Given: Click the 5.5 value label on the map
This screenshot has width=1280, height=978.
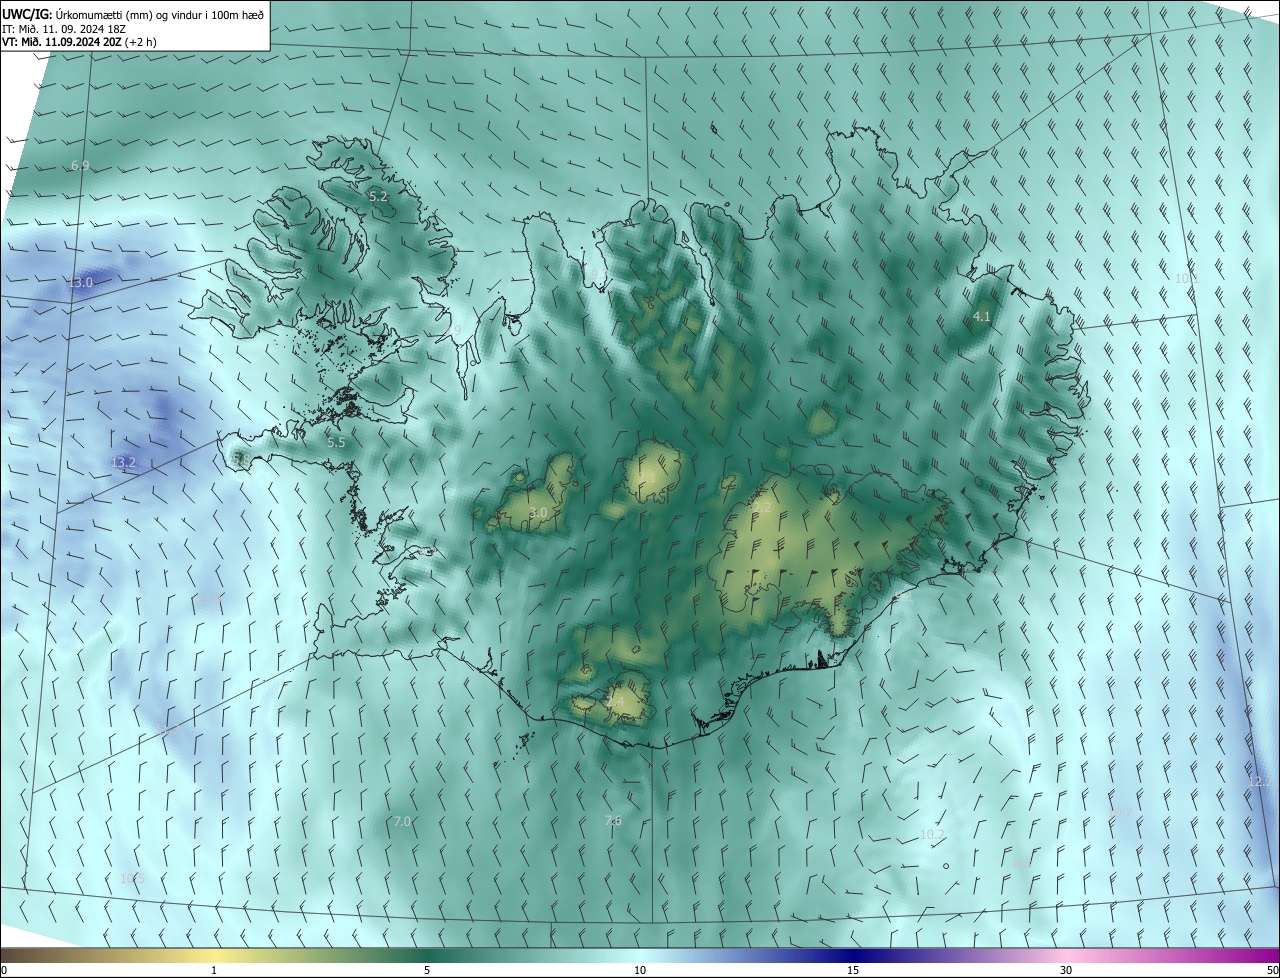Looking at the screenshot, I should [336, 442].
